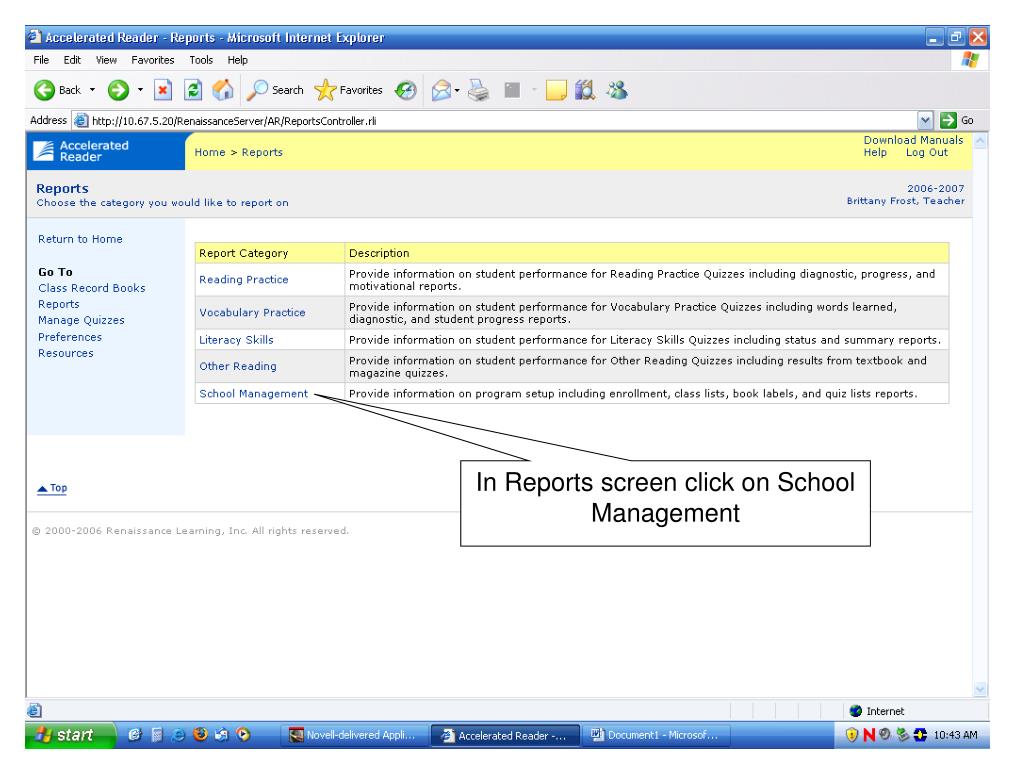Image resolution: width=1024 pixels, height=768 pixels.
Task: Choose the Other Reading report link
Action: pyautogui.click(x=238, y=366)
